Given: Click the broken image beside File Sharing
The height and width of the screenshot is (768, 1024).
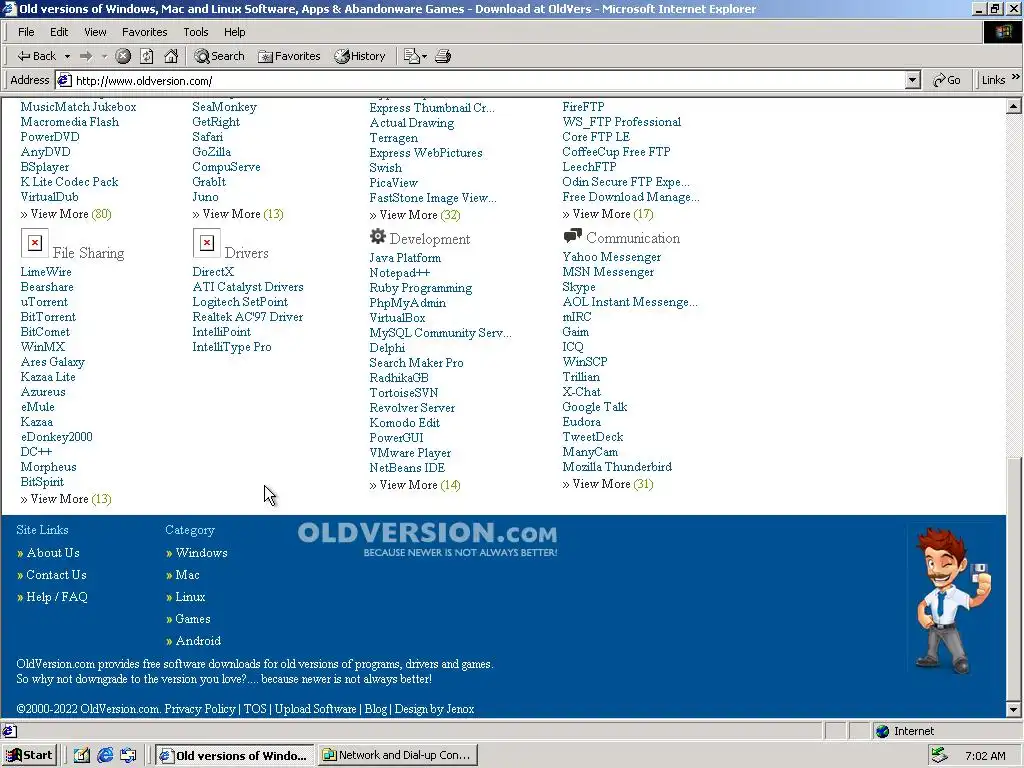Looking at the screenshot, I should pos(35,243).
